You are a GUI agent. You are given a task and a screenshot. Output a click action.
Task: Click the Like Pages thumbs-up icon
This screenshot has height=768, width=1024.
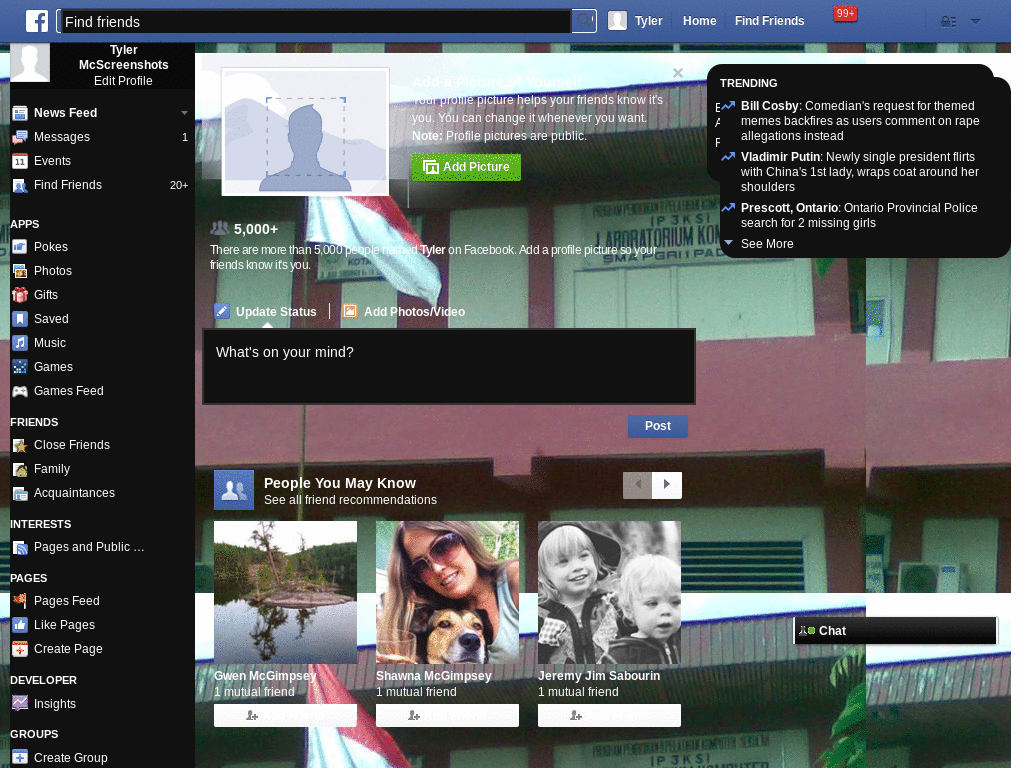point(20,625)
